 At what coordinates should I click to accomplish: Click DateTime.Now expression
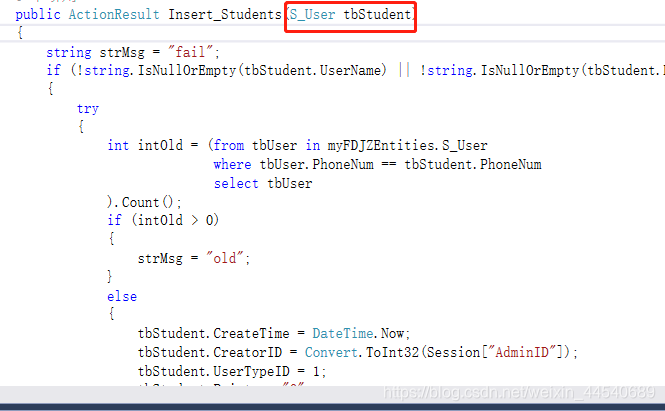(358, 333)
